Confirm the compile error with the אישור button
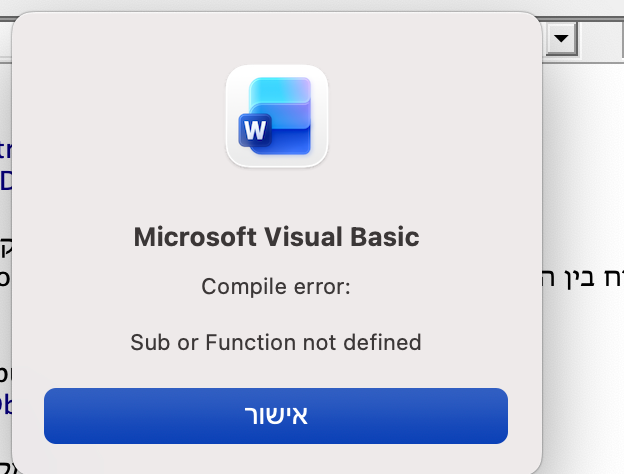Screen dimensions: 624x474 tap(276, 415)
